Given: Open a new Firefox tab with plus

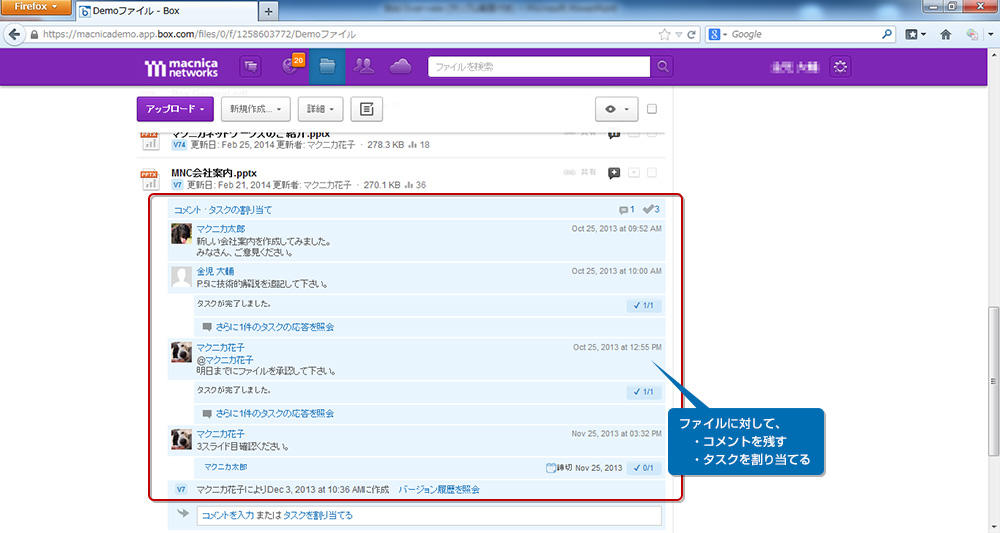Looking at the screenshot, I should pyautogui.click(x=268, y=11).
